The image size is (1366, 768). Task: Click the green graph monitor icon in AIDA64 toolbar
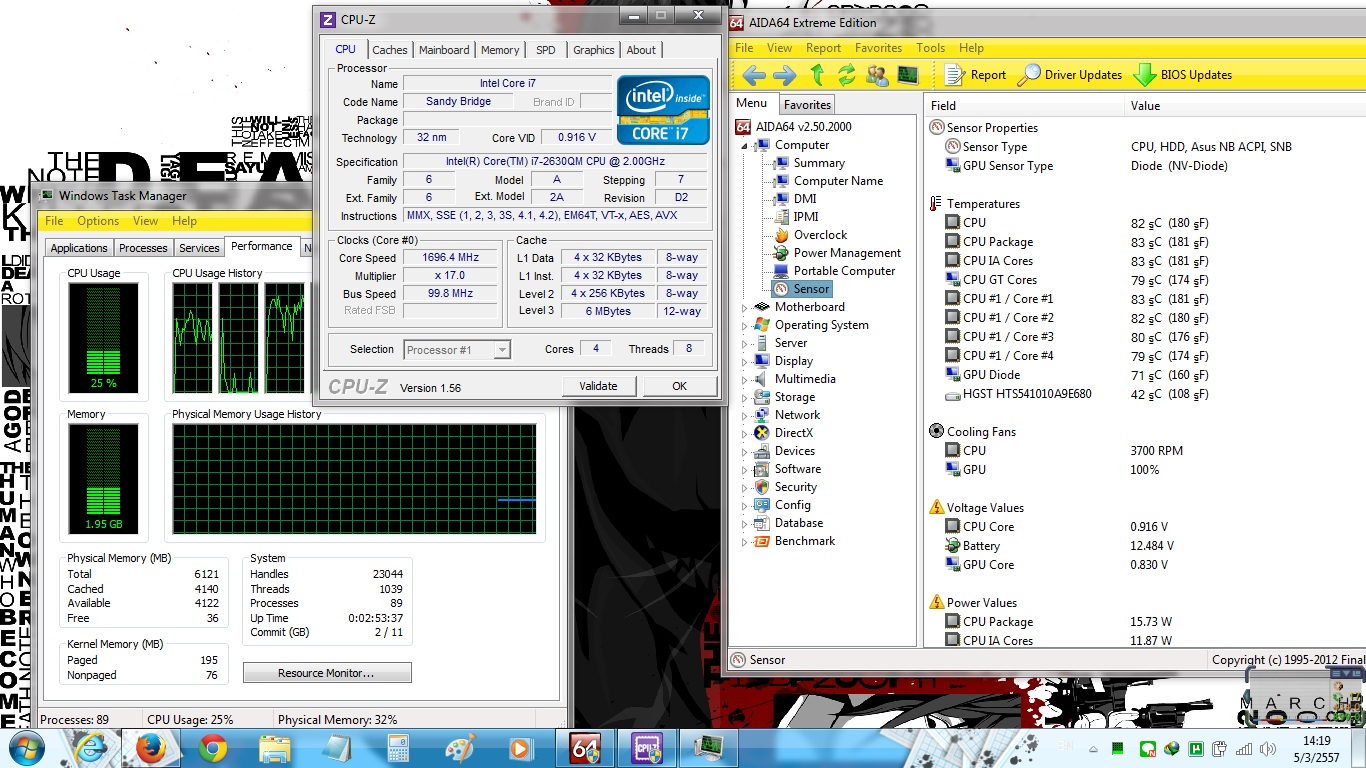(908, 75)
